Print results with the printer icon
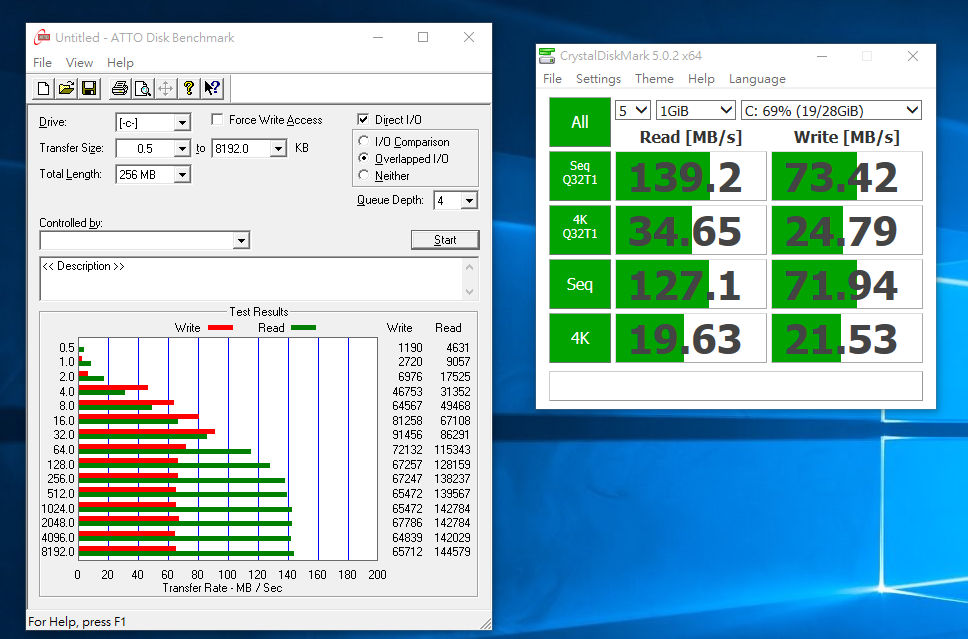968x639 pixels. [120, 89]
